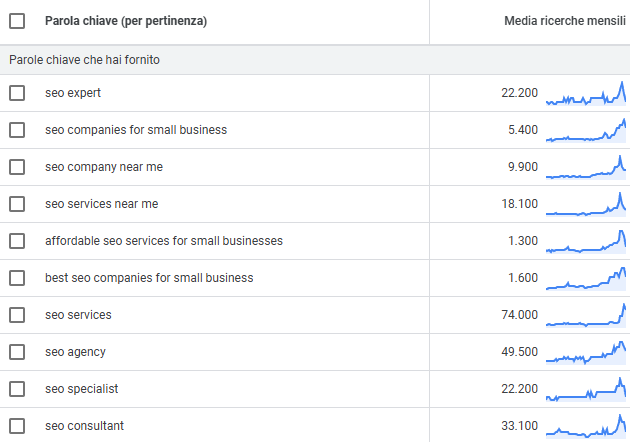Sort by Media ricerche mensili column
Screen dimensions: 630x442
pos(565,21)
